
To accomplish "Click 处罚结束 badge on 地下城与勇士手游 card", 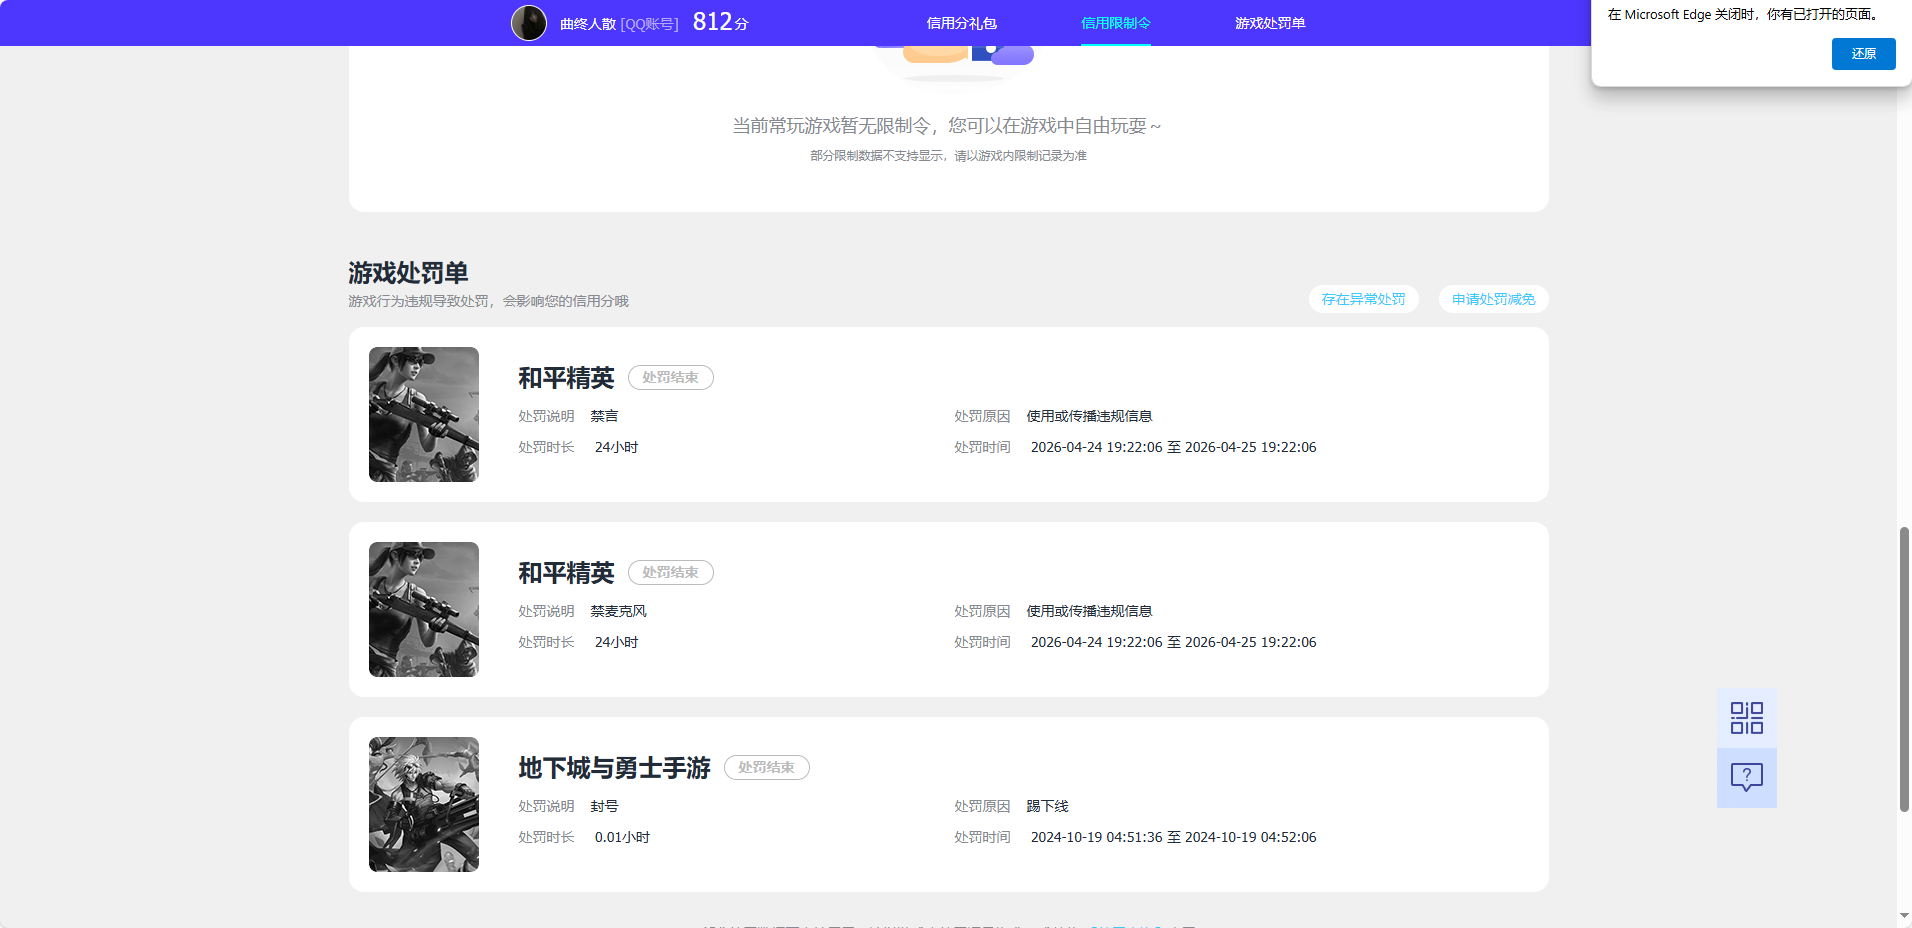I will [x=766, y=767].
